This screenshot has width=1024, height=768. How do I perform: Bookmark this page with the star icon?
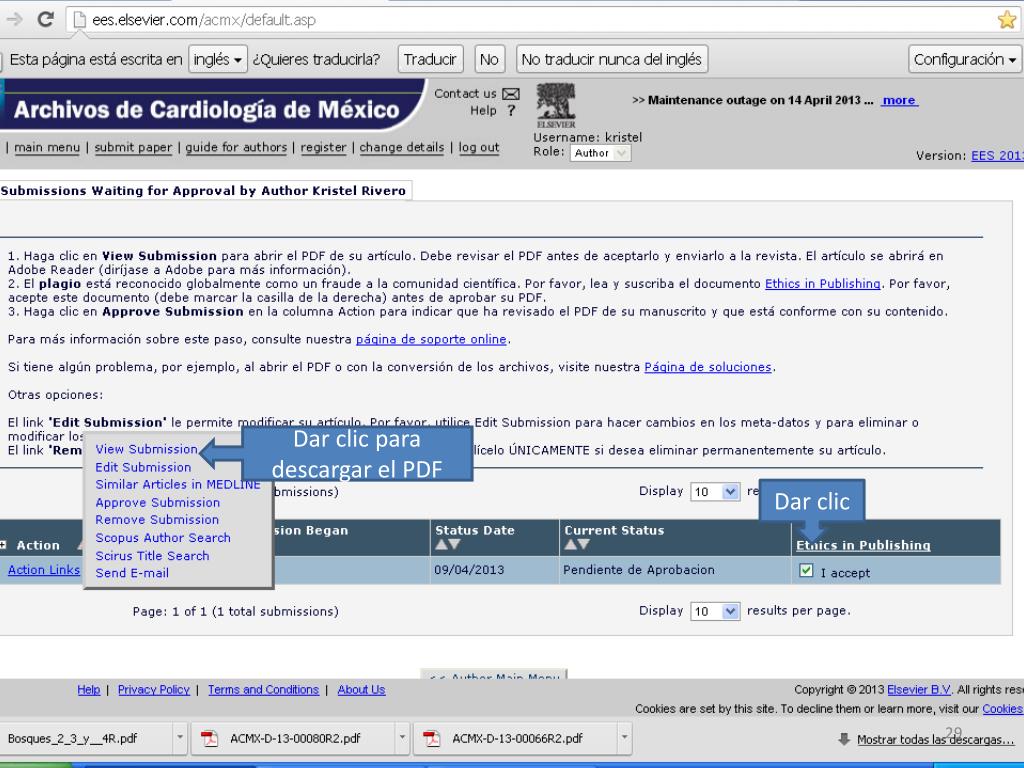pyautogui.click(x=1007, y=20)
